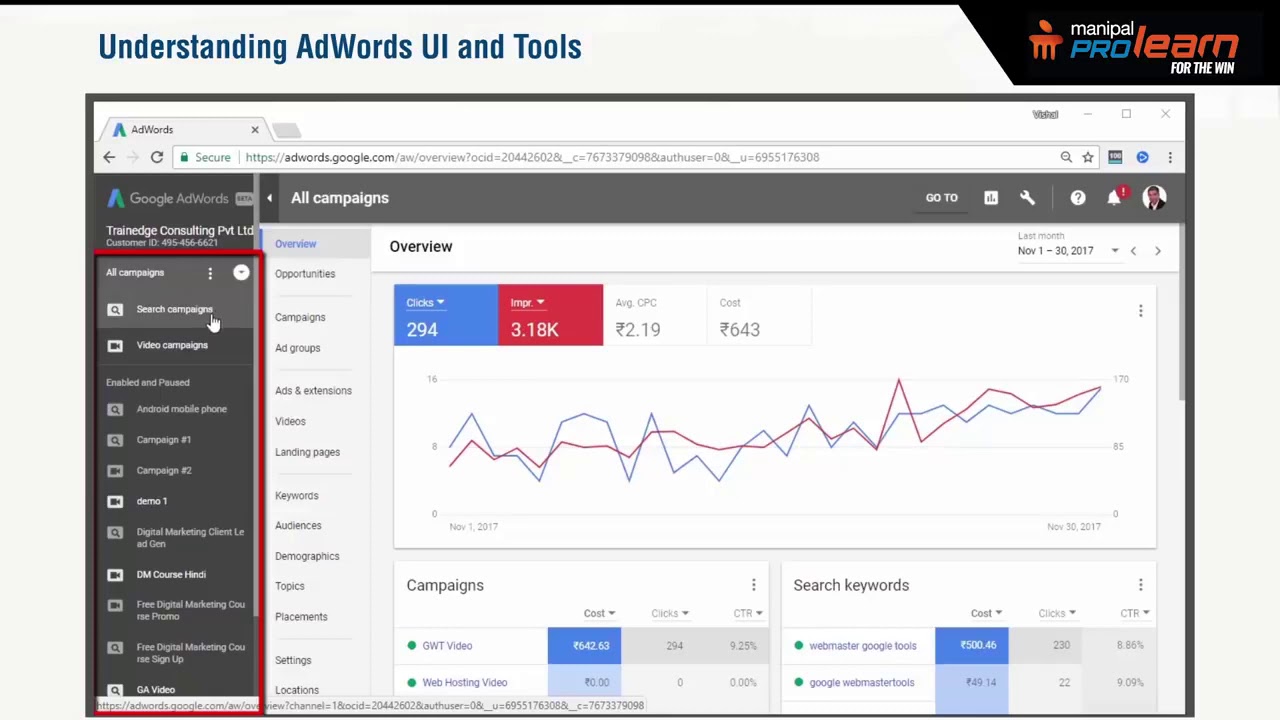Open the Videos menu item
The image size is (1280, 720).
click(290, 422)
